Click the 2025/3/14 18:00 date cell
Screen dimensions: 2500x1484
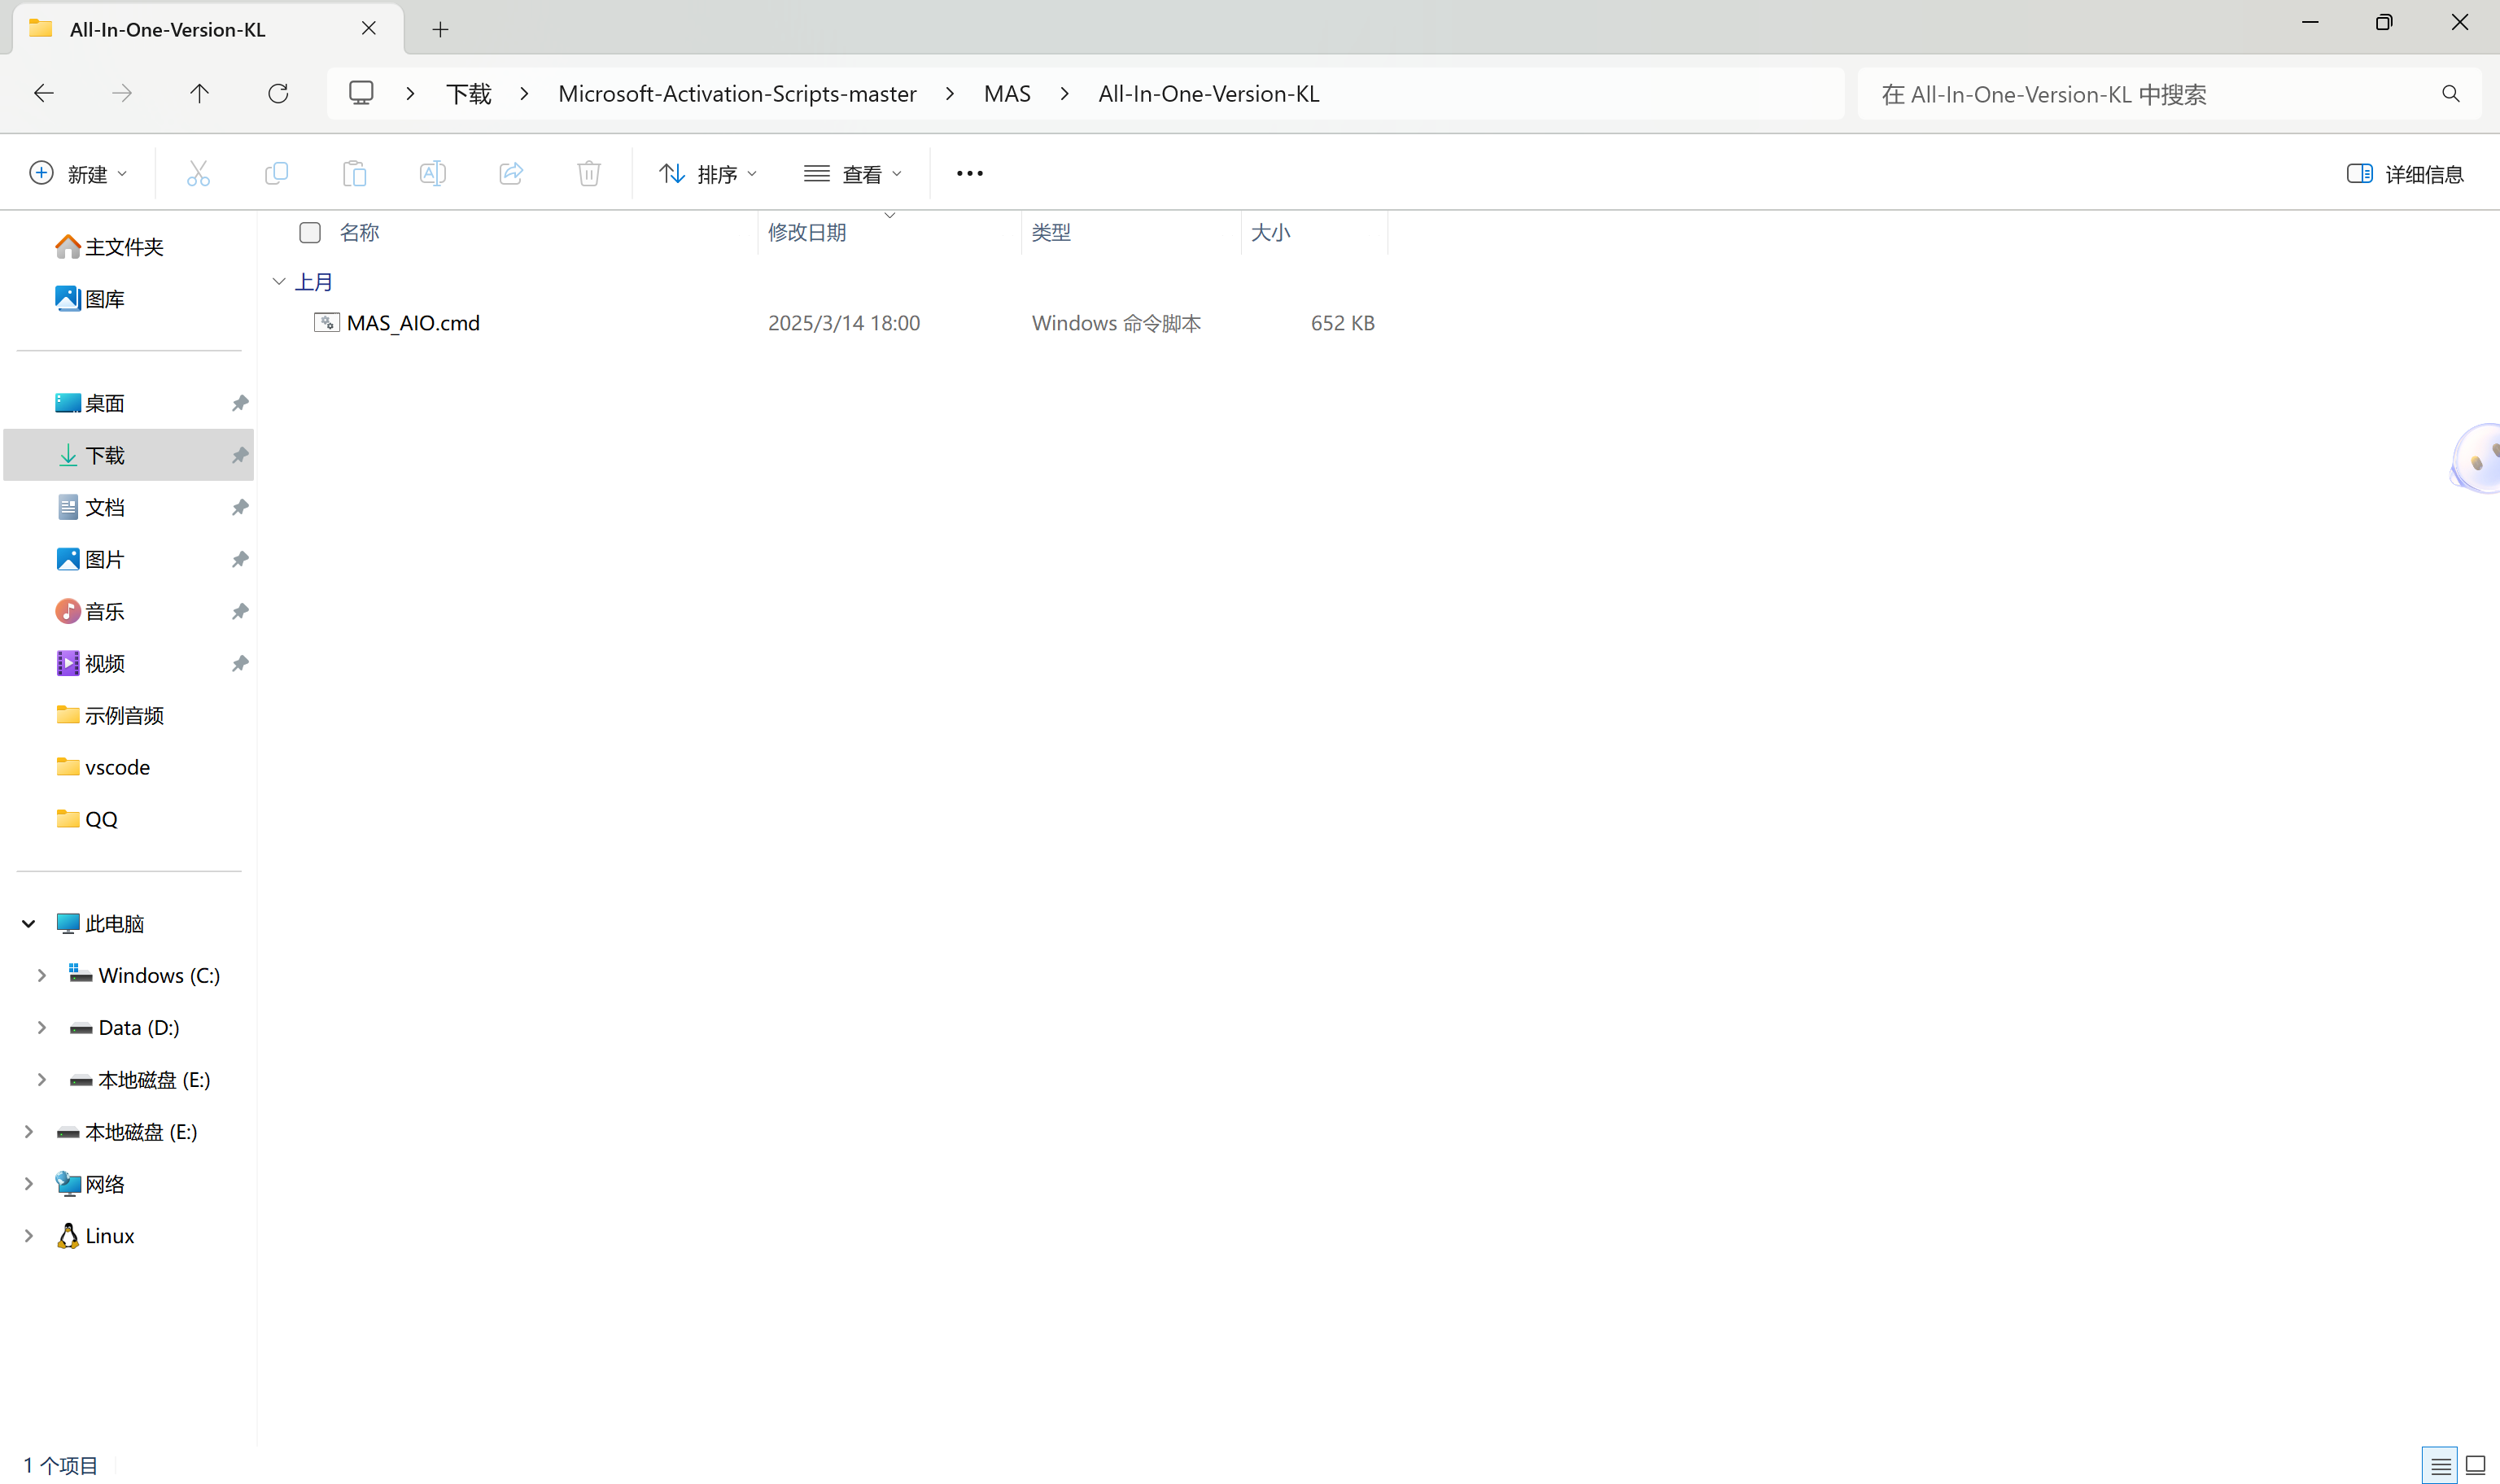point(844,322)
